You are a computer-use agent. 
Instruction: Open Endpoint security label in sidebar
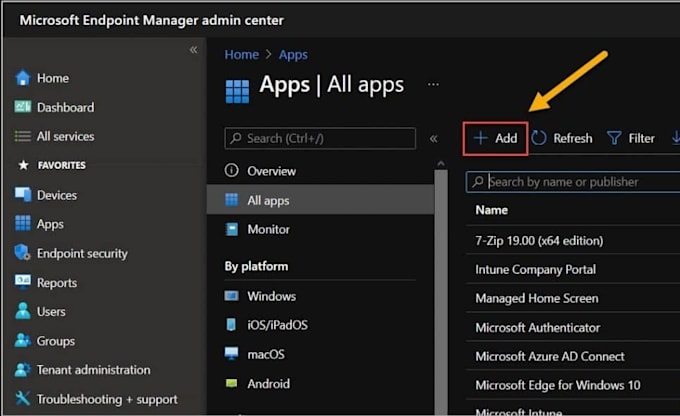click(x=82, y=253)
